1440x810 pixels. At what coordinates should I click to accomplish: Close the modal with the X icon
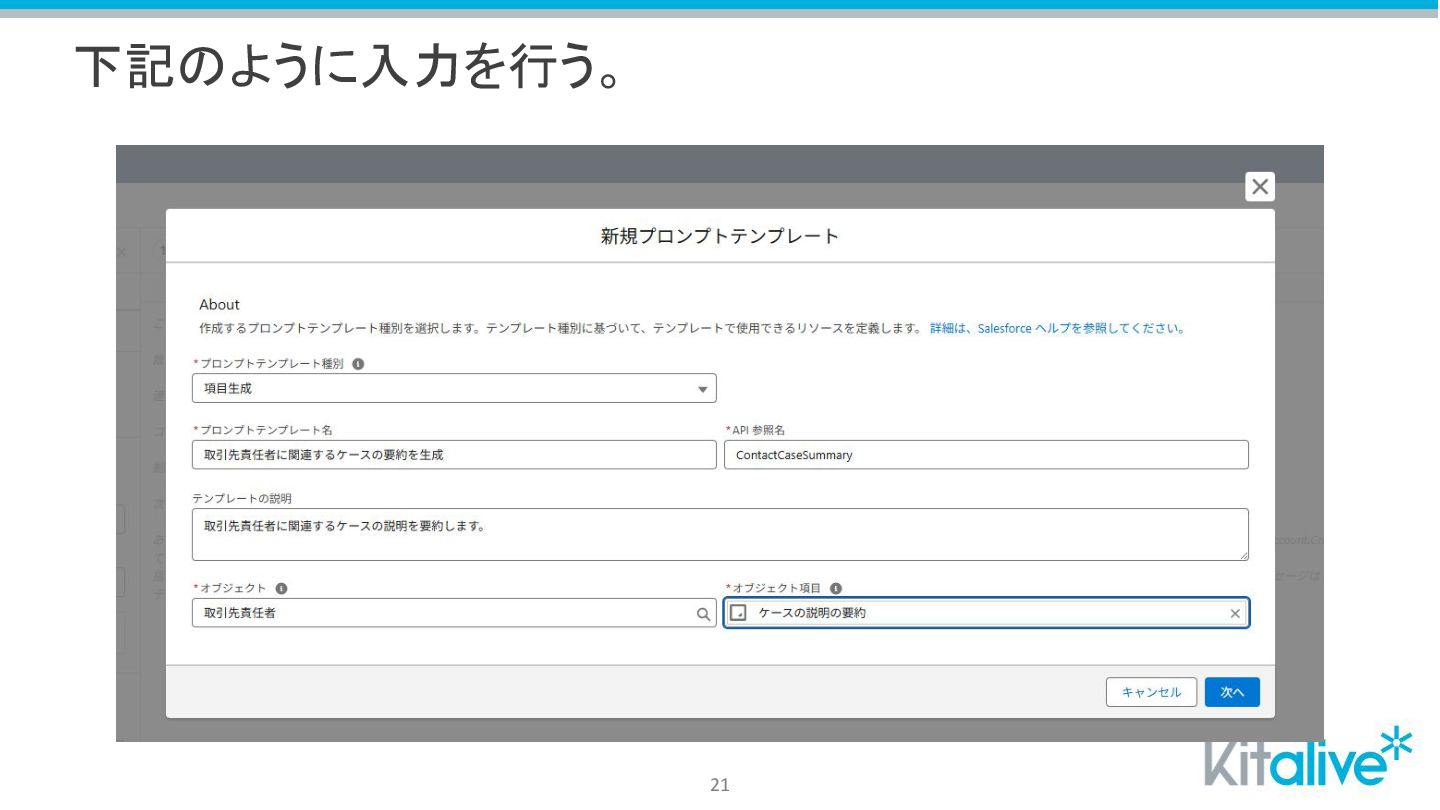pyautogui.click(x=1260, y=186)
